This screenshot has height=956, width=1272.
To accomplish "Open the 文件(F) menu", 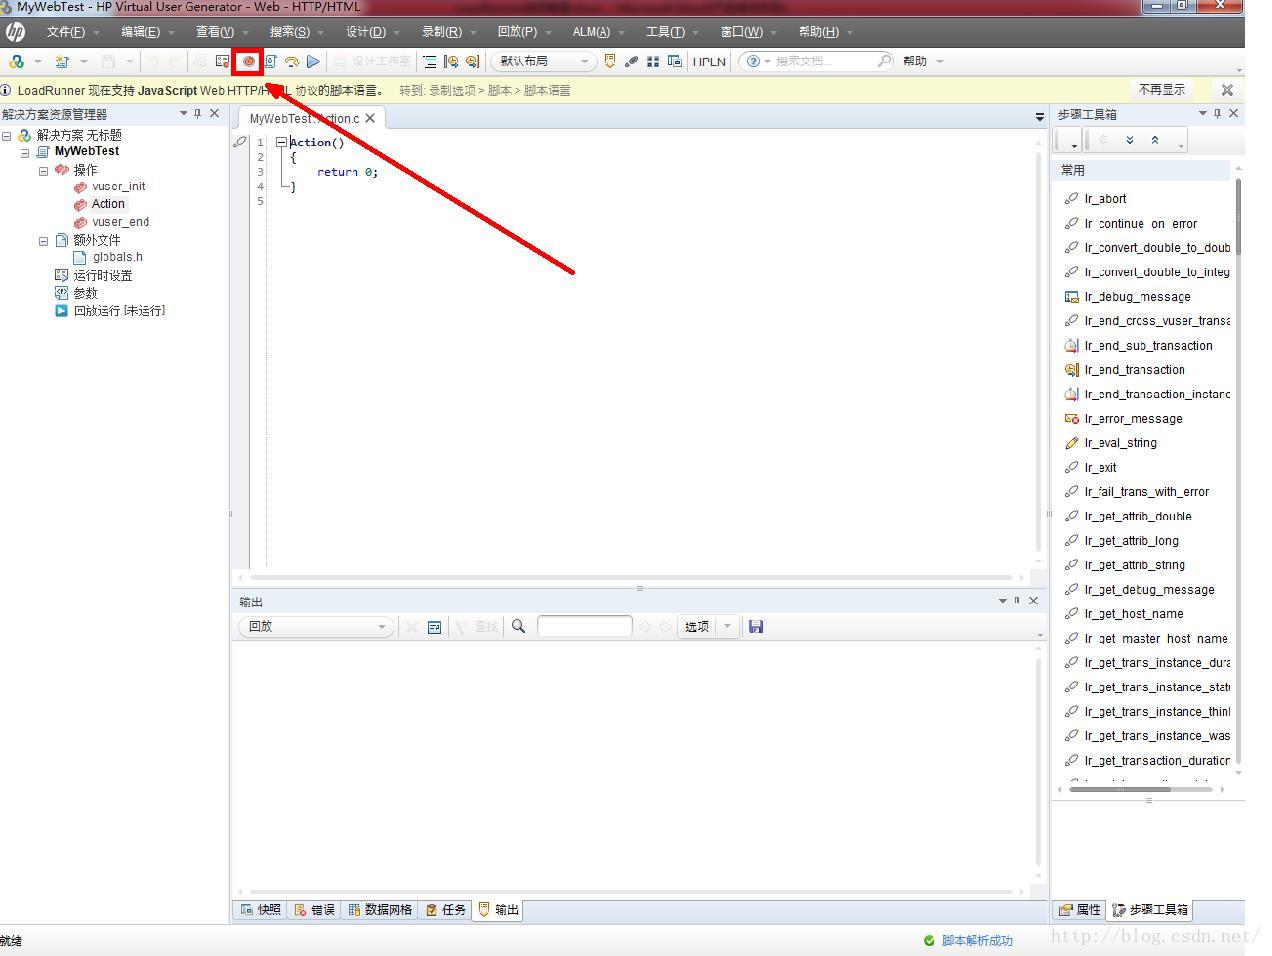I will pos(66,32).
